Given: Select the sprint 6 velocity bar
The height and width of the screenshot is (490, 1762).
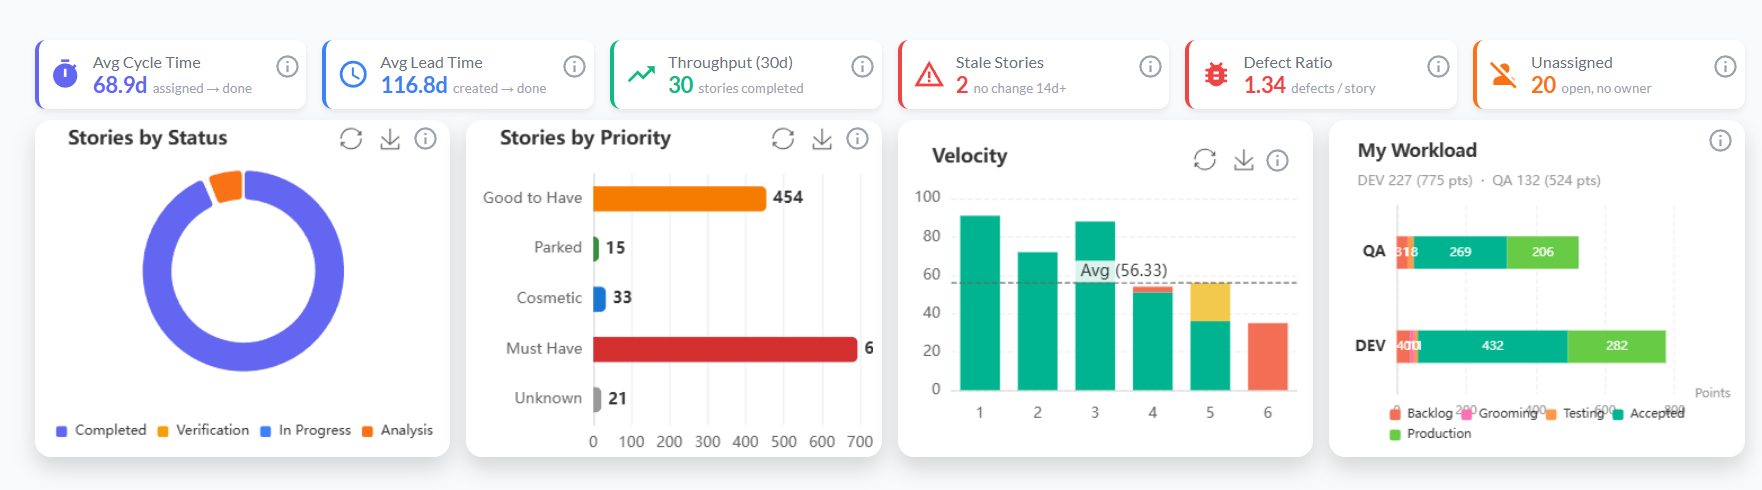Looking at the screenshot, I should [1268, 356].
